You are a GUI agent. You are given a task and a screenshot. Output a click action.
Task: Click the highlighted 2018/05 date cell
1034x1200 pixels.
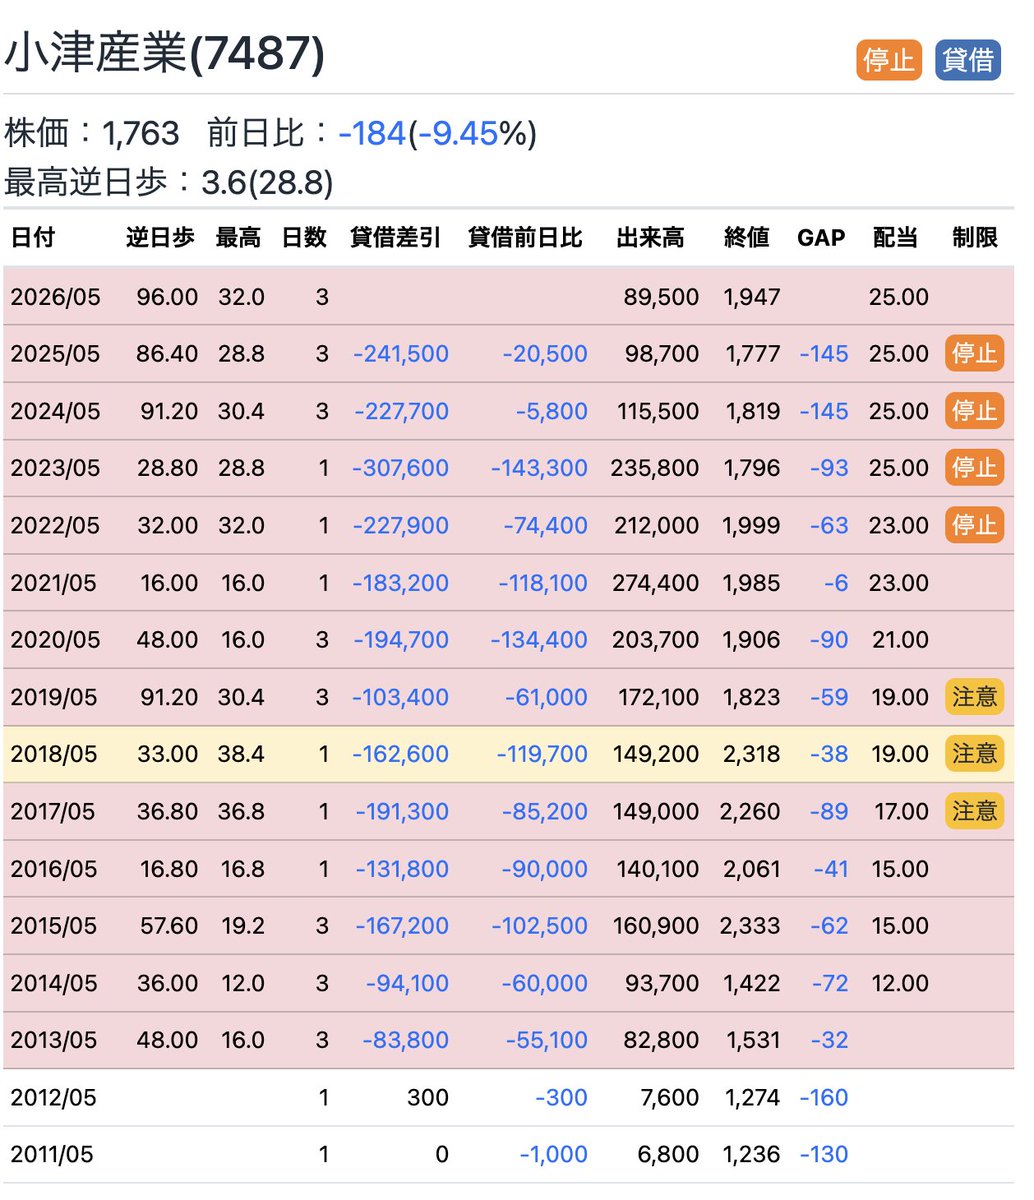click(x=55, y=754)
